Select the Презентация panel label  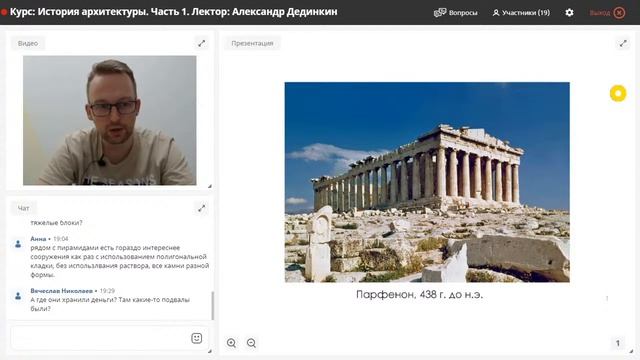coord(252,43)
